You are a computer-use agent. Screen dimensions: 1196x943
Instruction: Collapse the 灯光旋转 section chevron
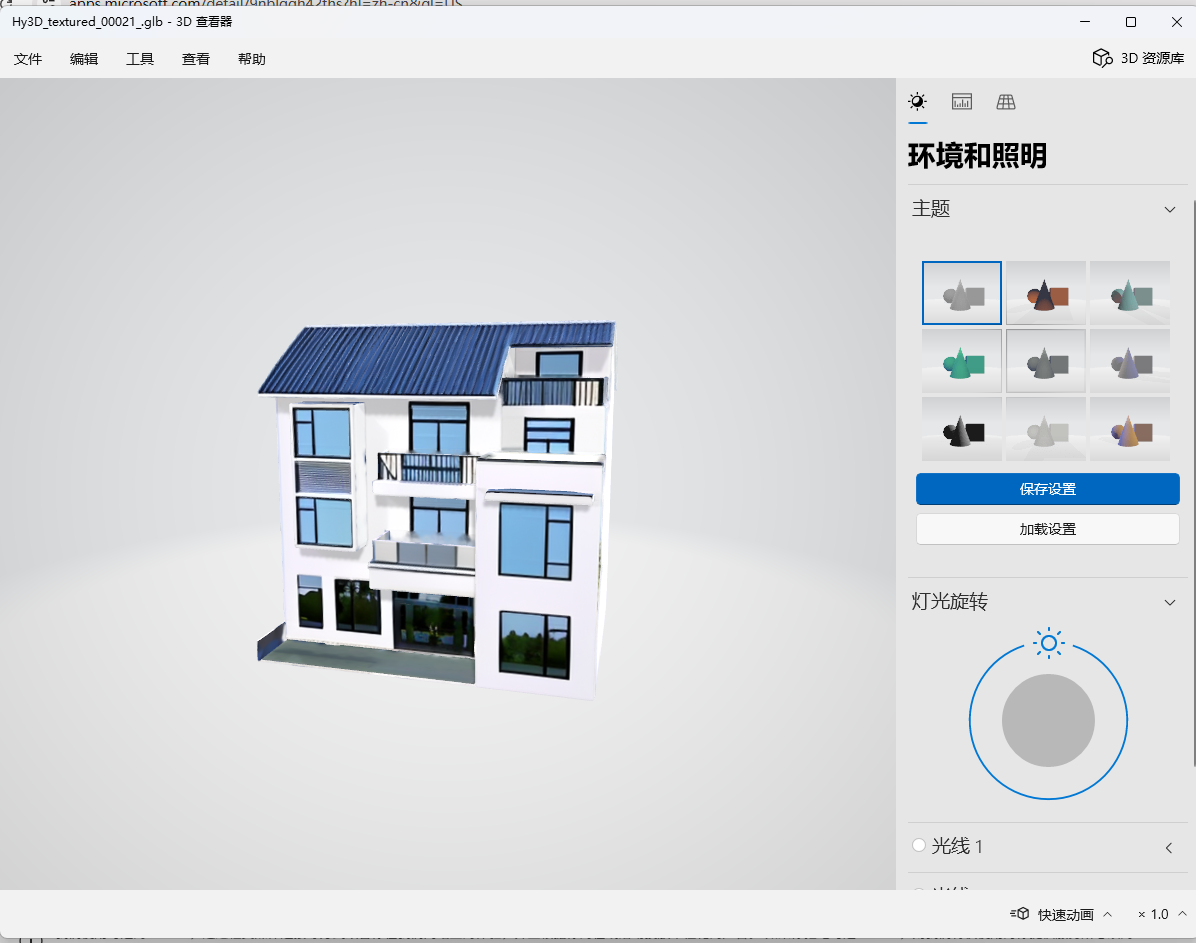[x=1169, y=602]
